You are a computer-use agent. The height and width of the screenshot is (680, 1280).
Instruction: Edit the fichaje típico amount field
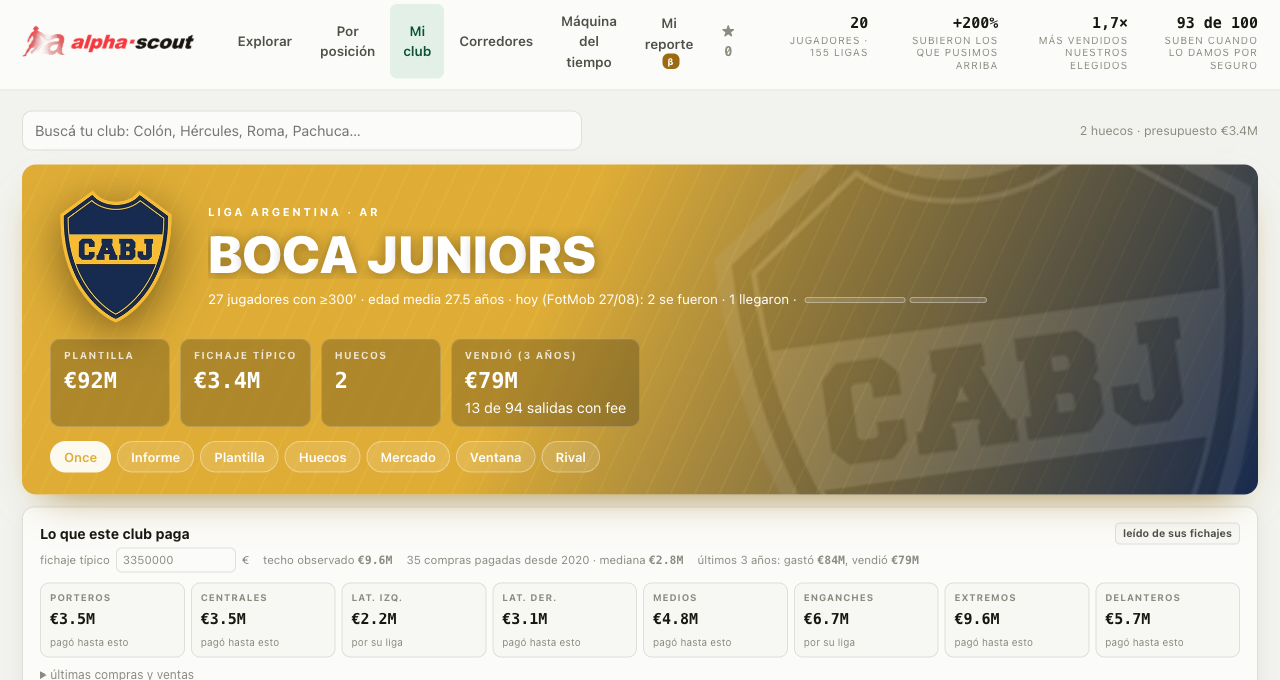click(176, 560)
